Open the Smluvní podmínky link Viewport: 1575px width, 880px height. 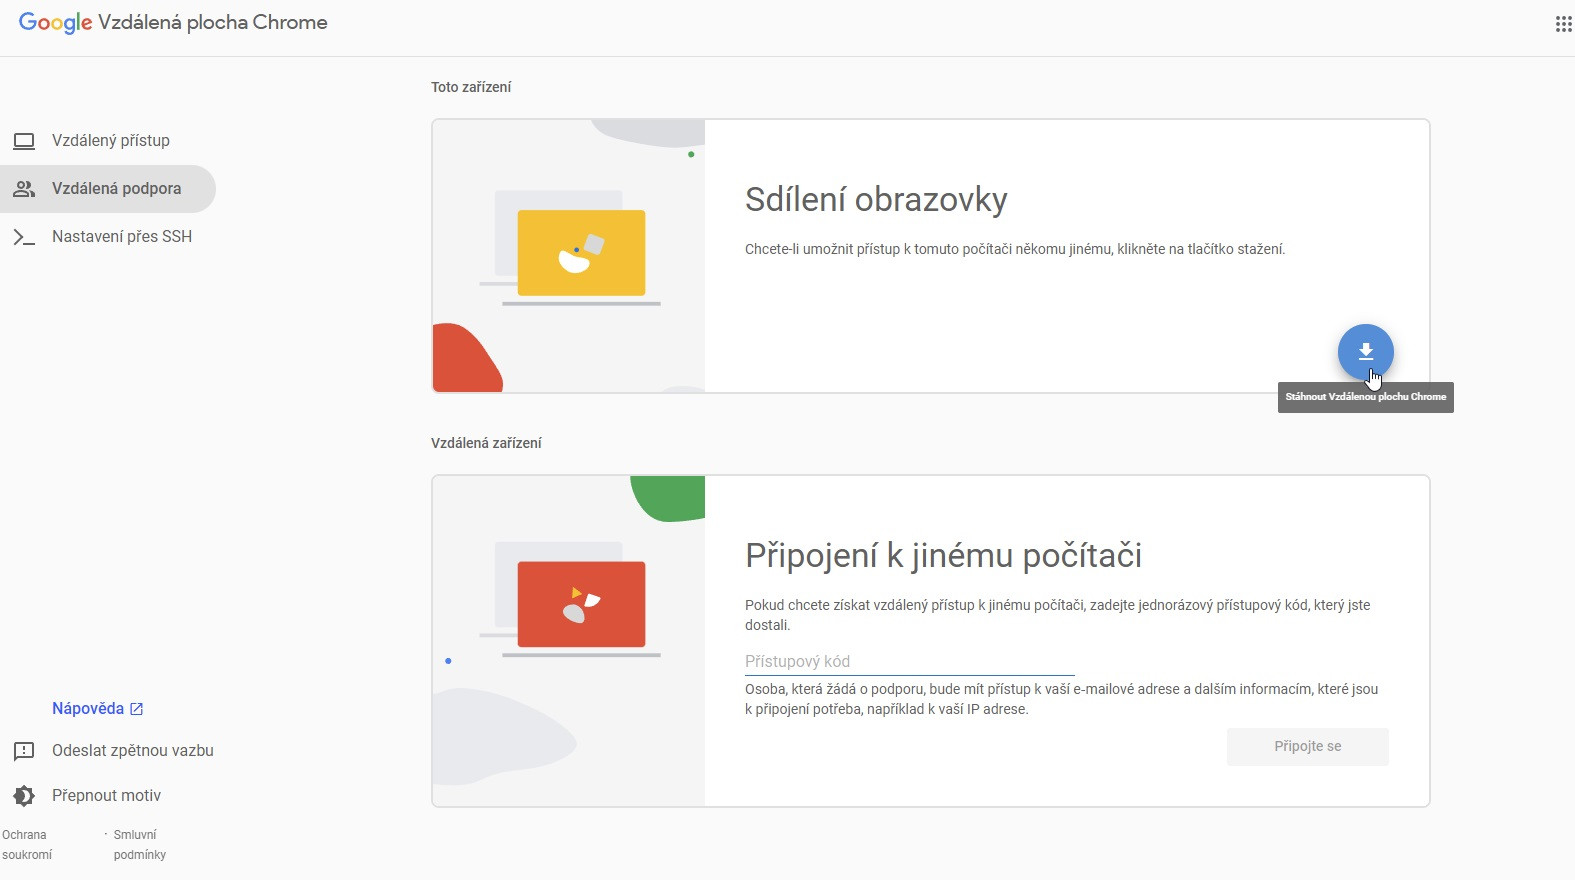140,845
